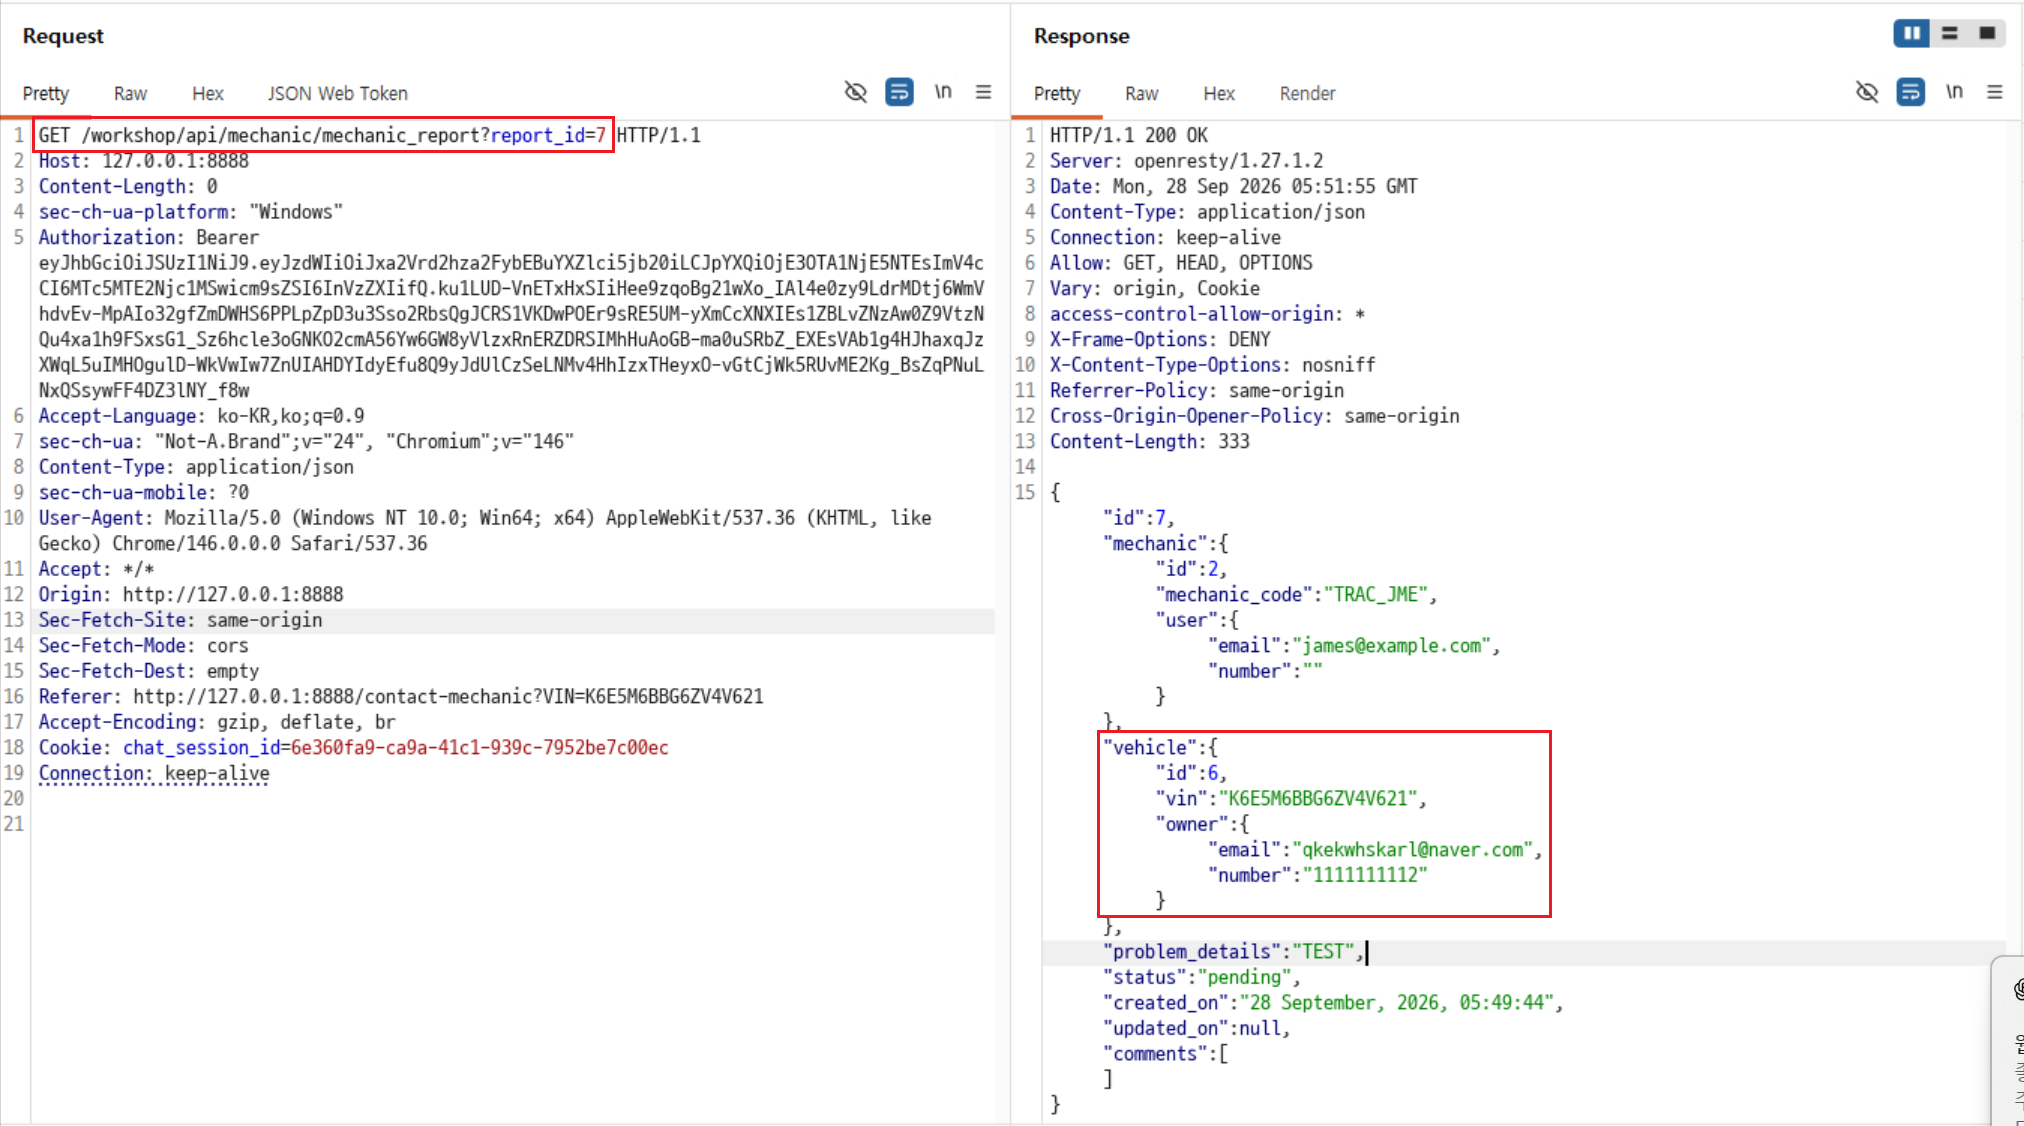
Task: Click the Authorization Bearer header line
Action: click(149, 237)
